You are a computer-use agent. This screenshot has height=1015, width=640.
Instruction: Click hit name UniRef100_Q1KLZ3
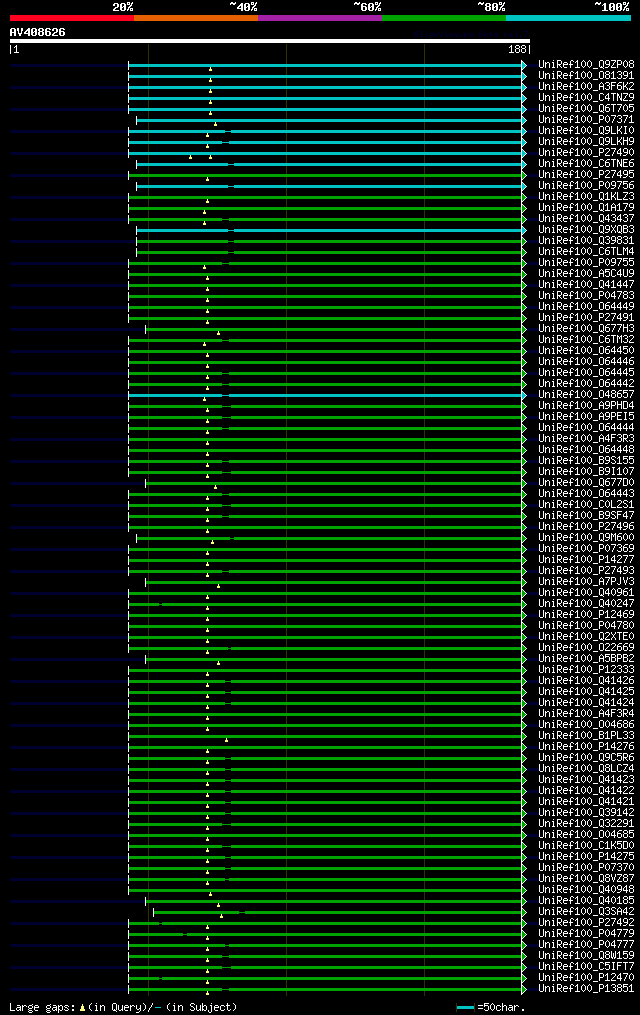[586, 196]
